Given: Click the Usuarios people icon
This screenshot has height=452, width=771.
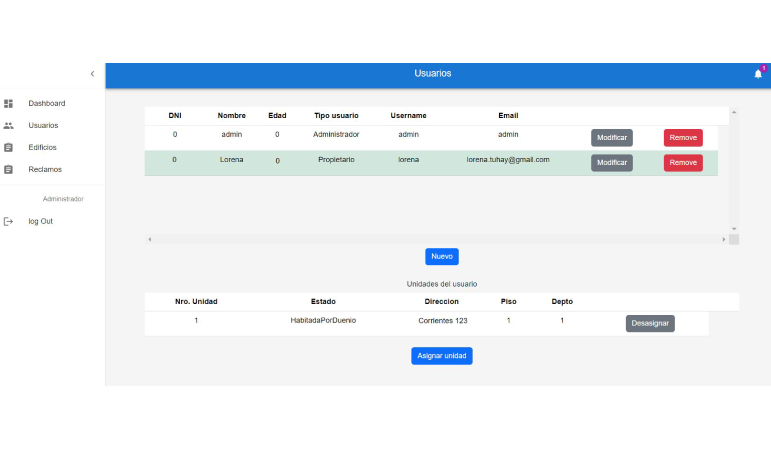Looking at the screenshot, I should [x=9, y=126].
